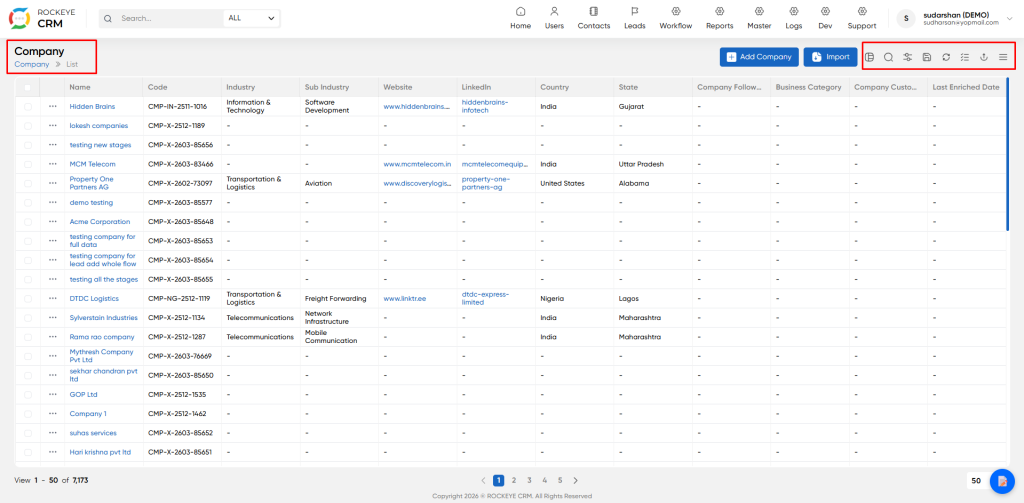Open row actions for DTDC Logistics
The image size is (1024, 503).
(x=52, y=299)
